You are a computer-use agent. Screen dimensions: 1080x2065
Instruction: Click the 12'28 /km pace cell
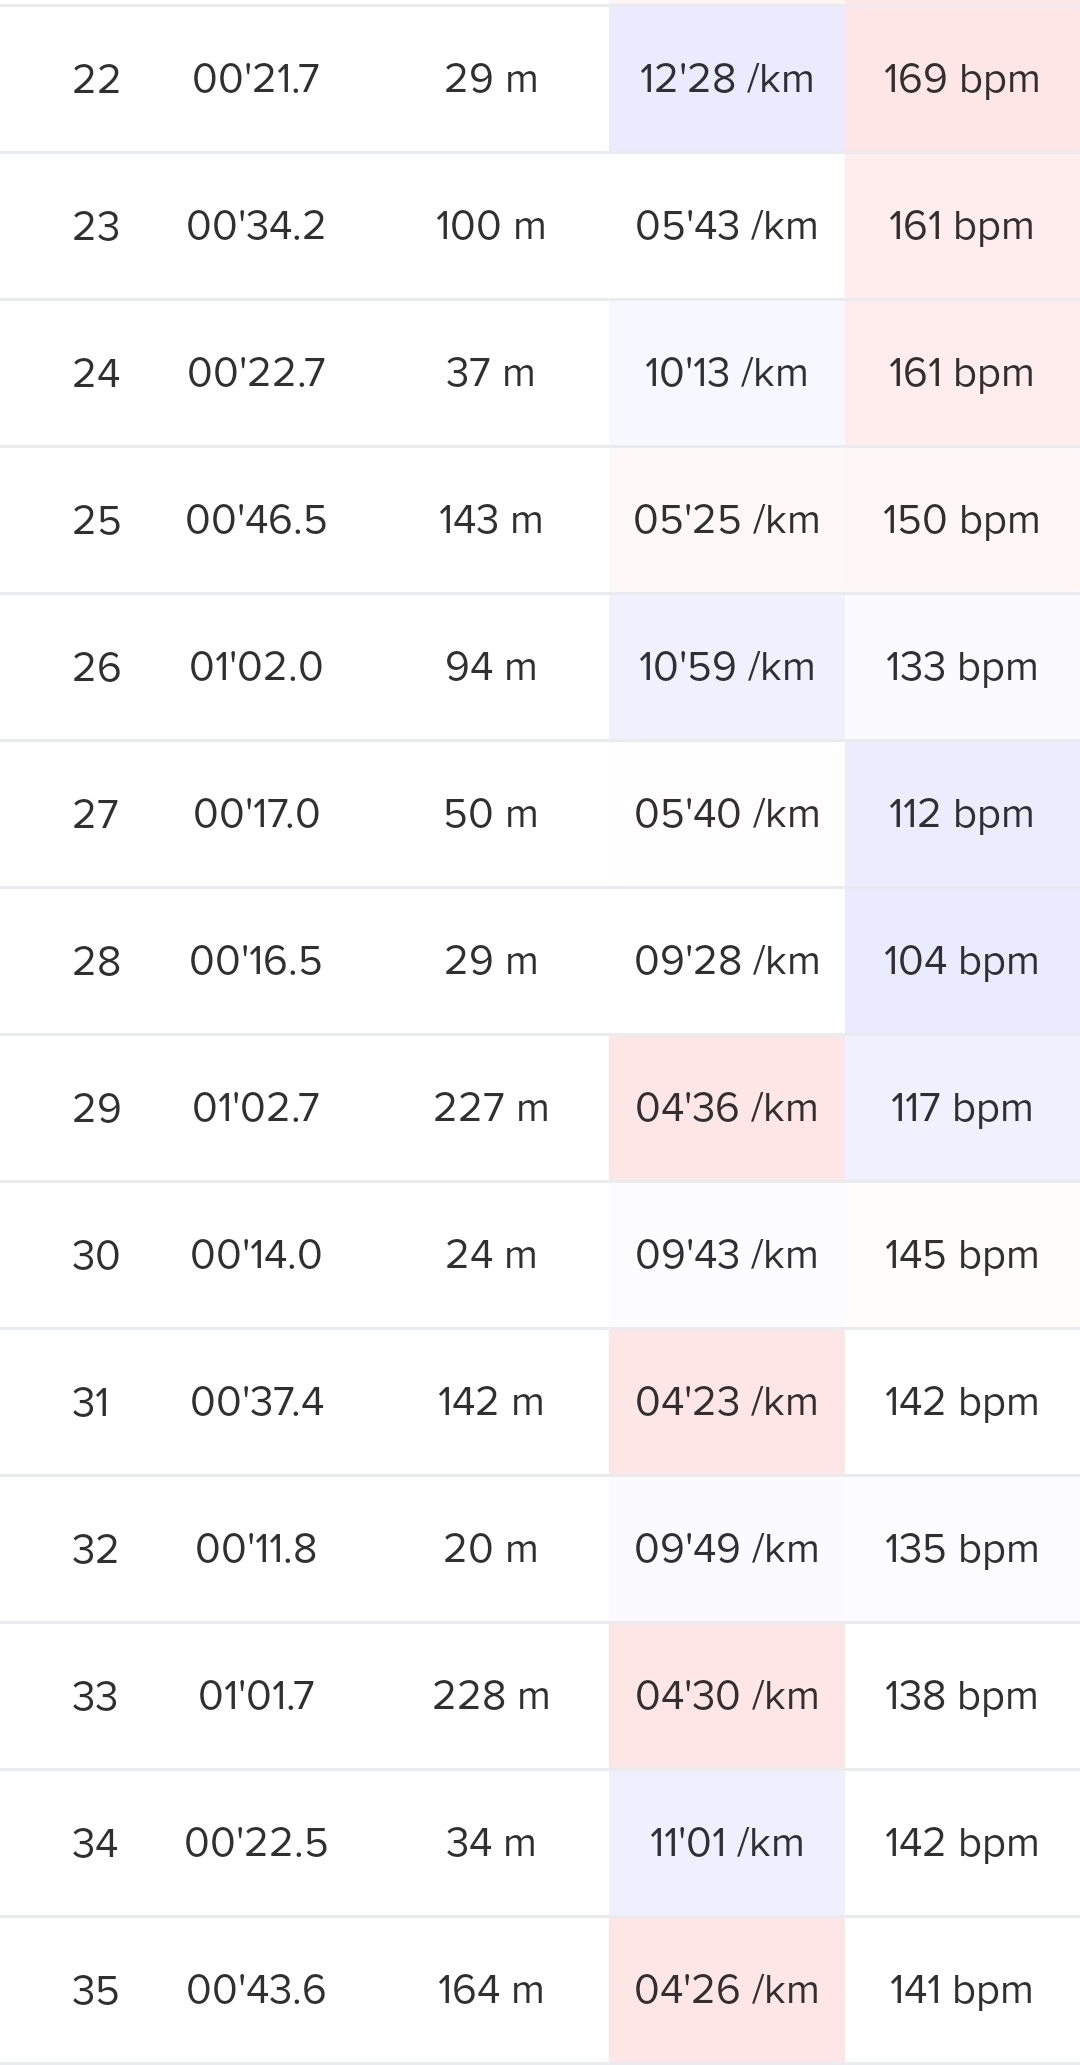click(x=726, y=79)
